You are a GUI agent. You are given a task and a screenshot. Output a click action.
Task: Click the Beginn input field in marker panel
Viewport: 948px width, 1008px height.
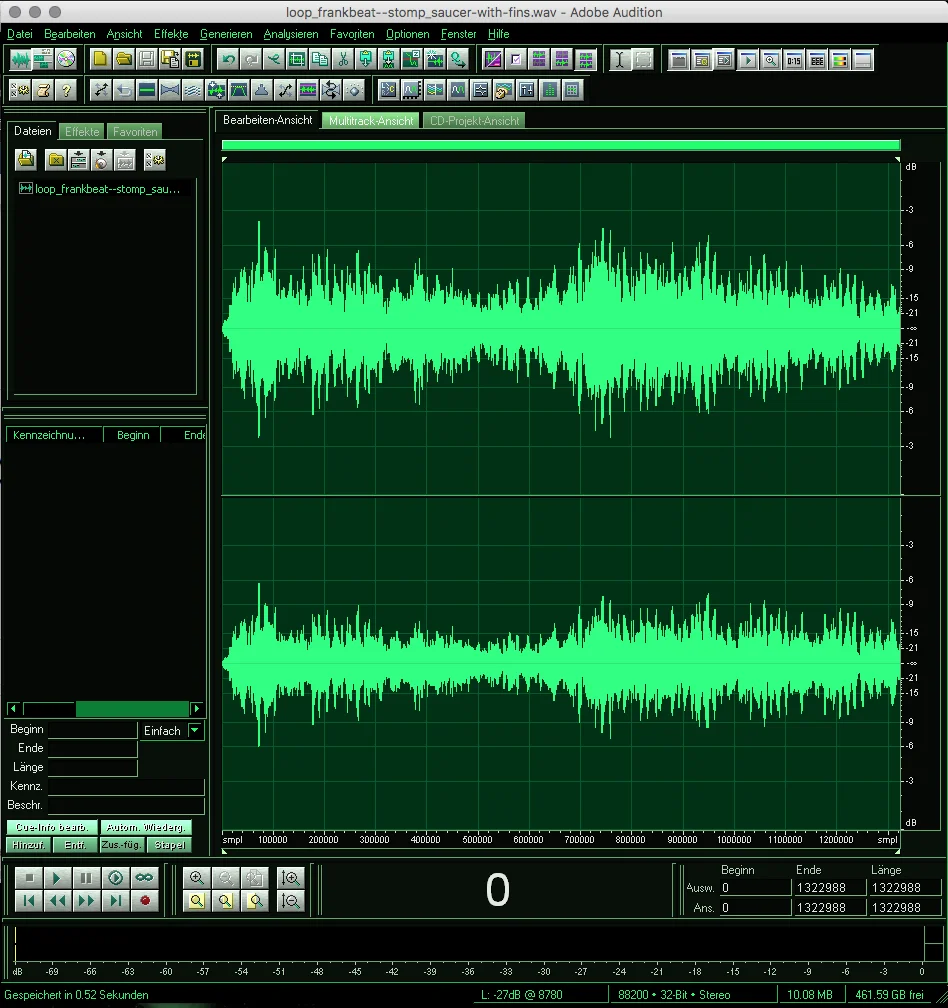click(x=93, y=730)
